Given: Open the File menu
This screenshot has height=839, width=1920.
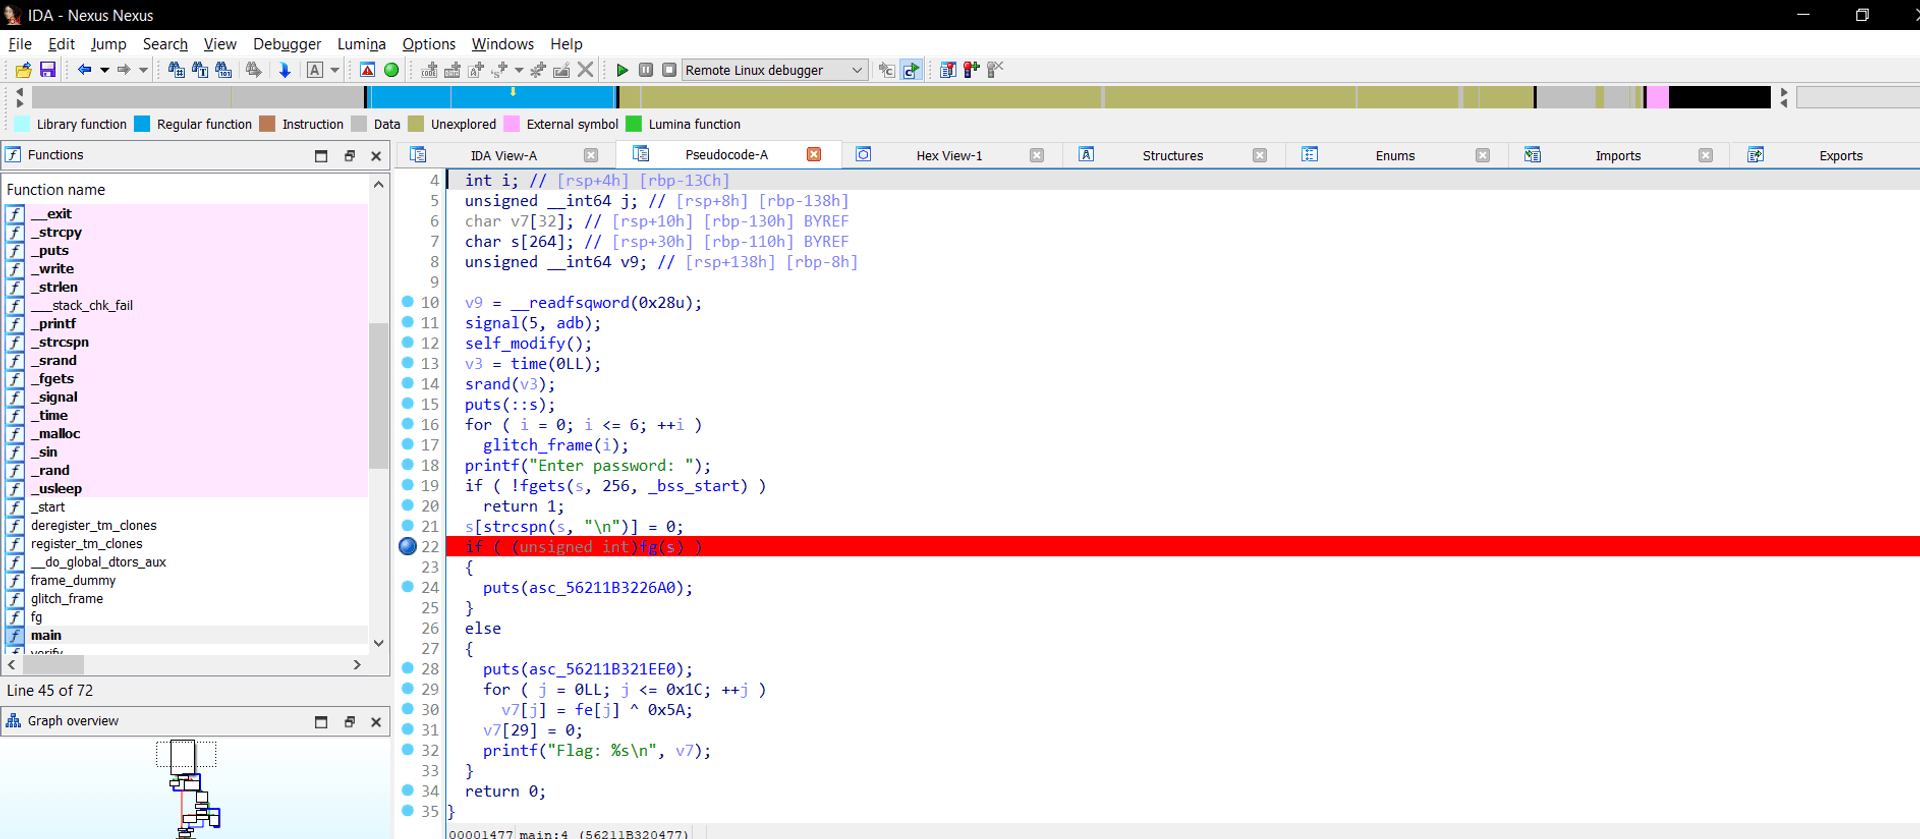Looking at the screenshot, I should 20,44.
